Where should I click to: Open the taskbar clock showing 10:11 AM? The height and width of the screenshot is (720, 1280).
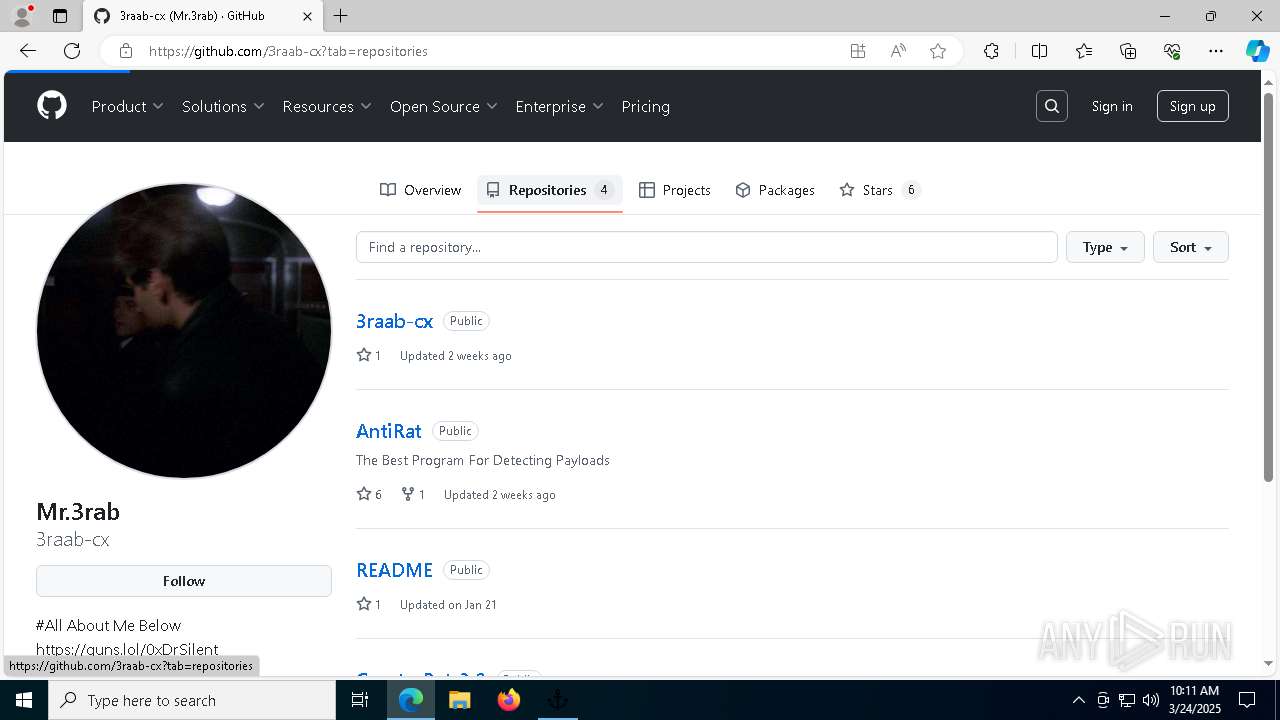(1194, 700)
